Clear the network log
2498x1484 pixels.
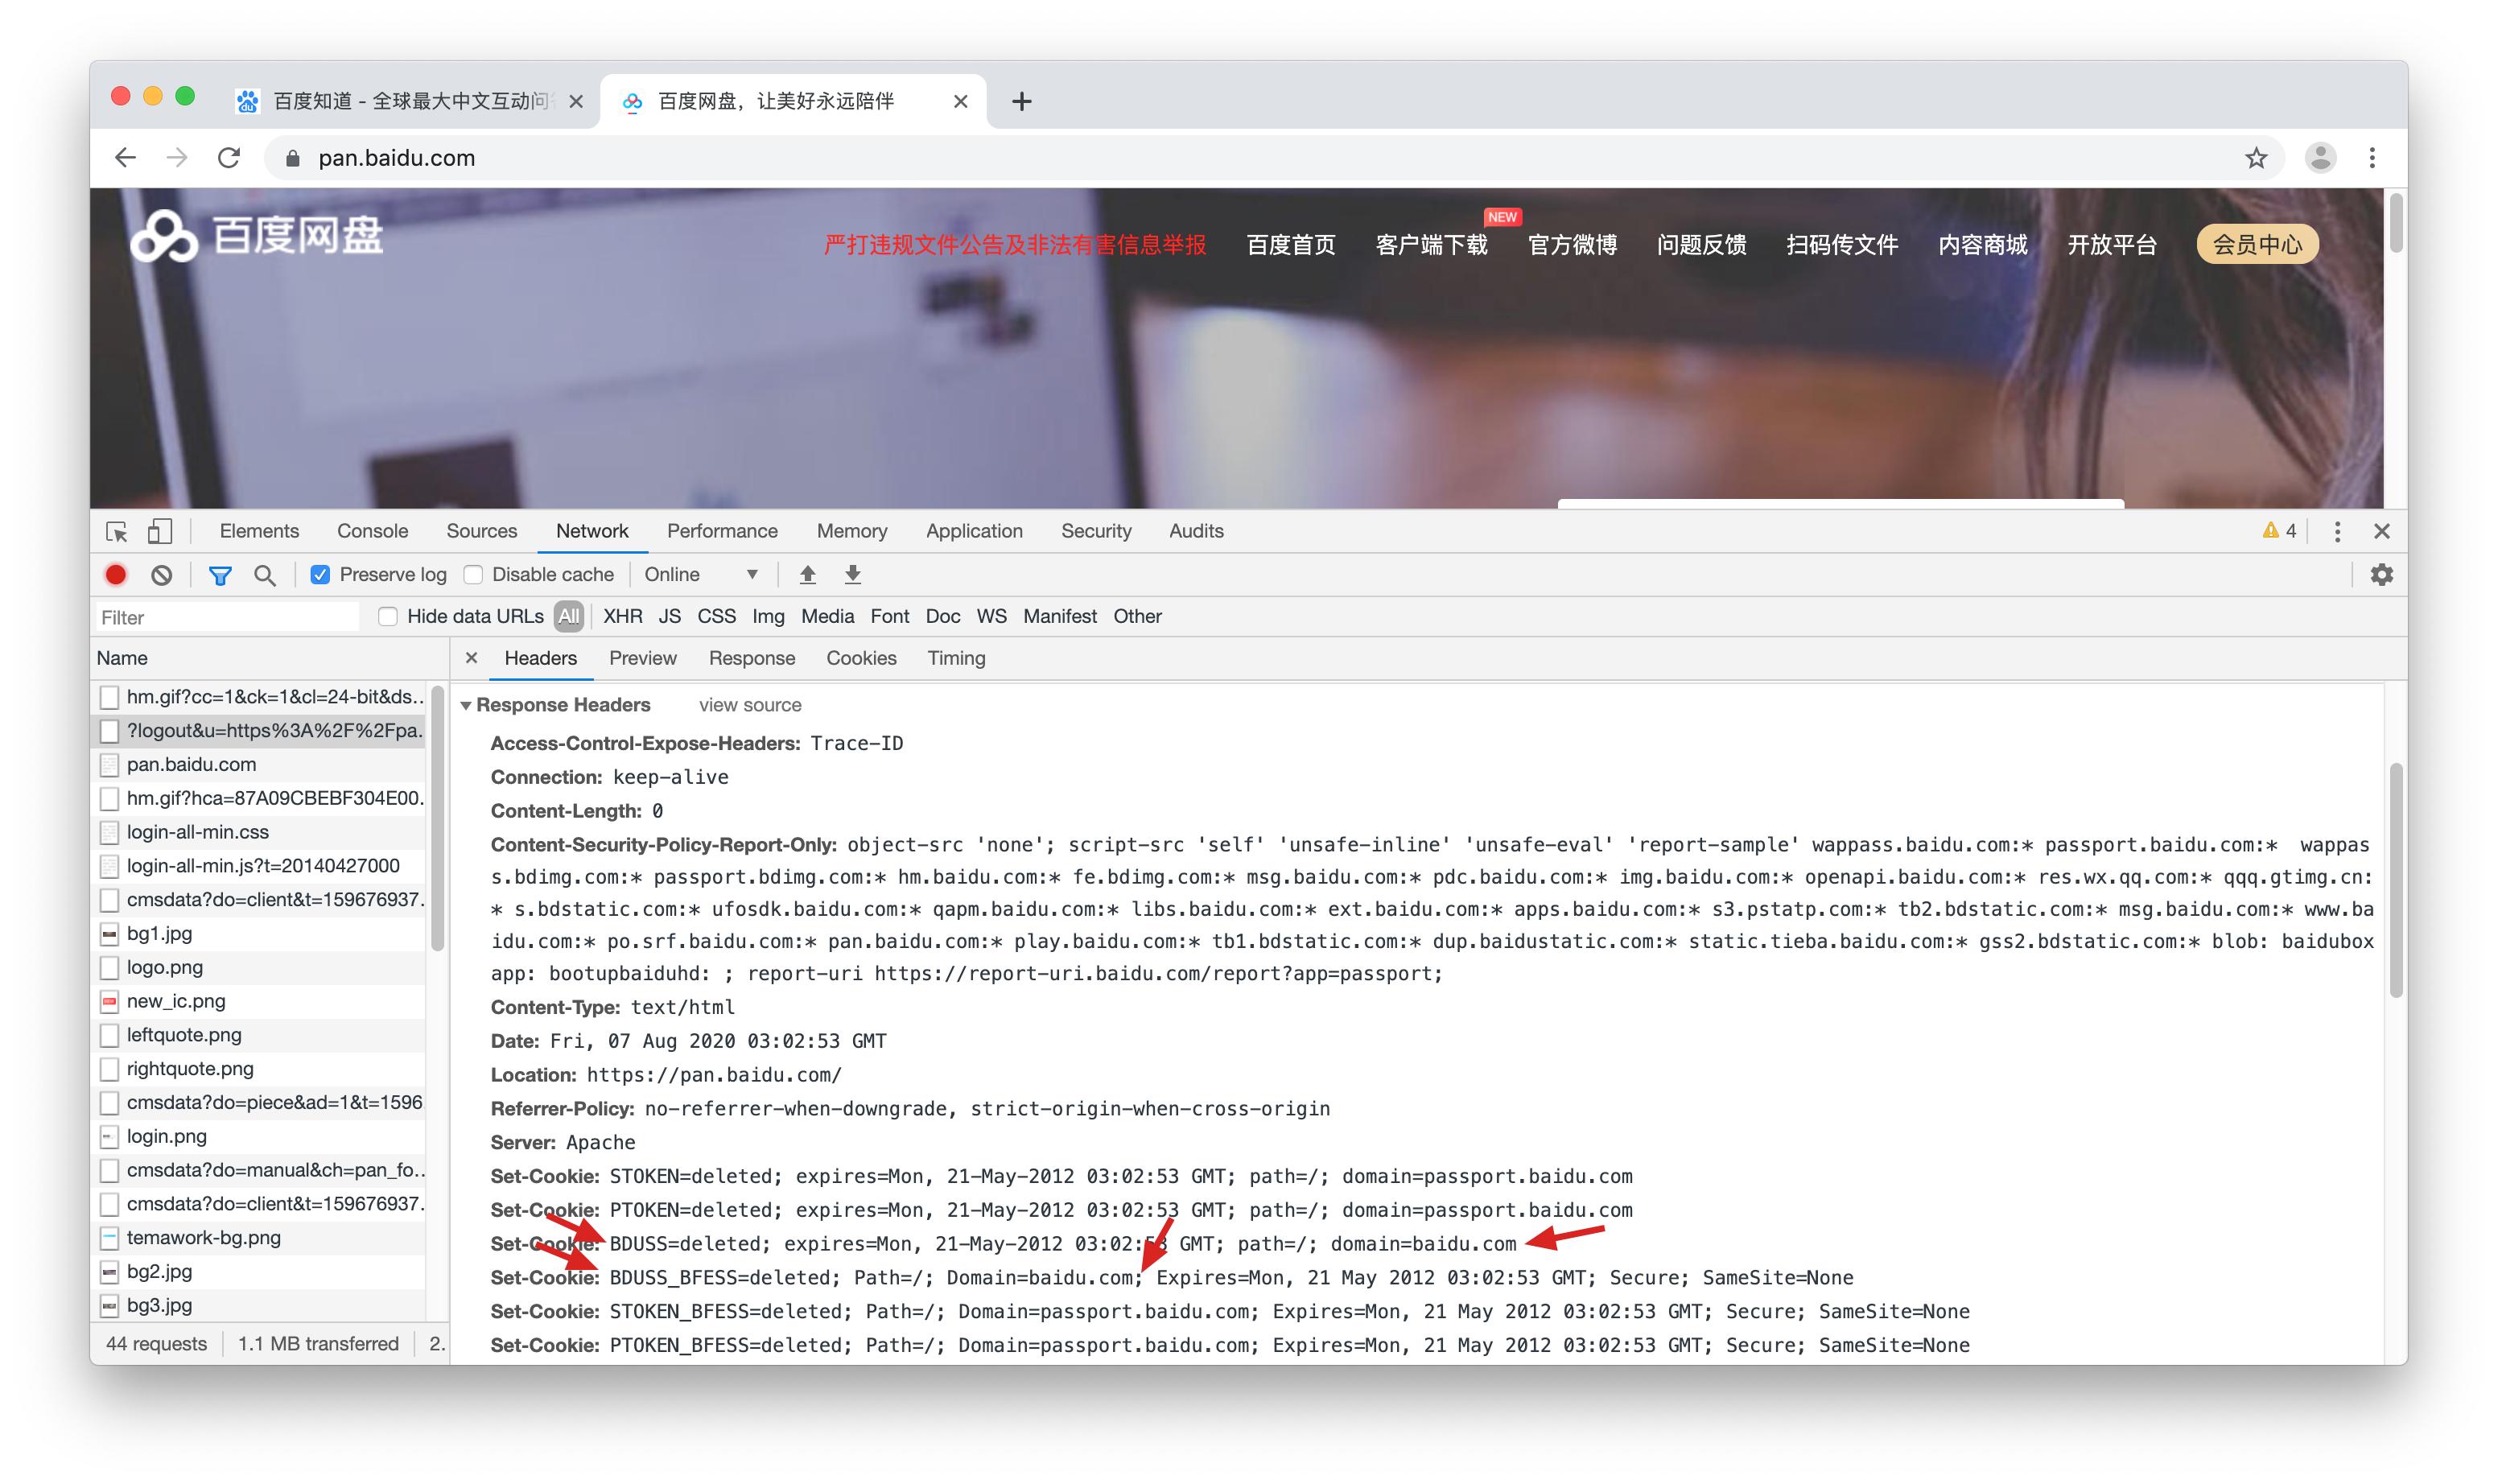pos(162,574)
